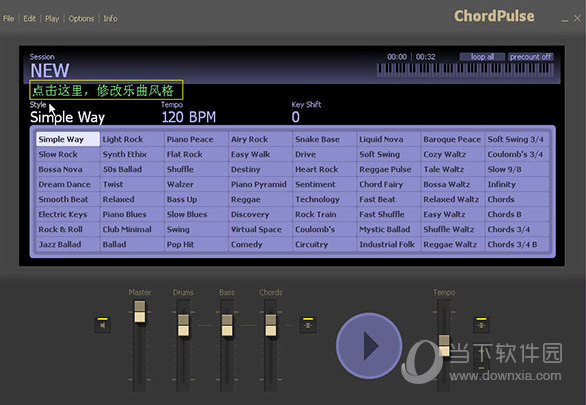
Task: Pick the Dream Dance style
Action: [x=68, y=184]
